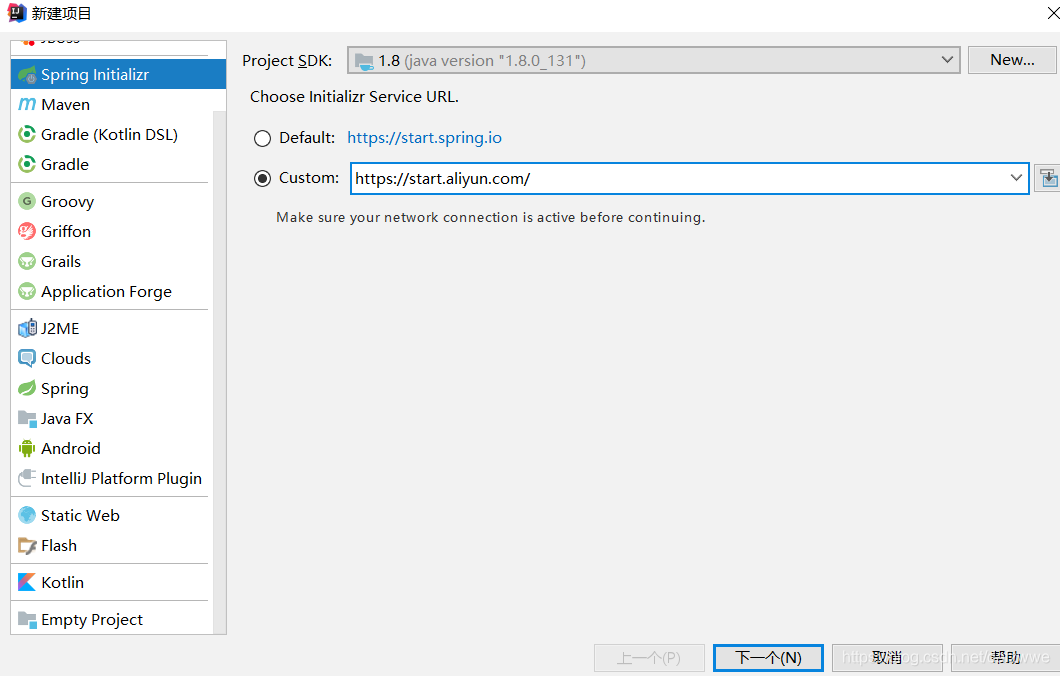
Task: Select the Default initializr service radio button
Action: click(x=262, y=138)
